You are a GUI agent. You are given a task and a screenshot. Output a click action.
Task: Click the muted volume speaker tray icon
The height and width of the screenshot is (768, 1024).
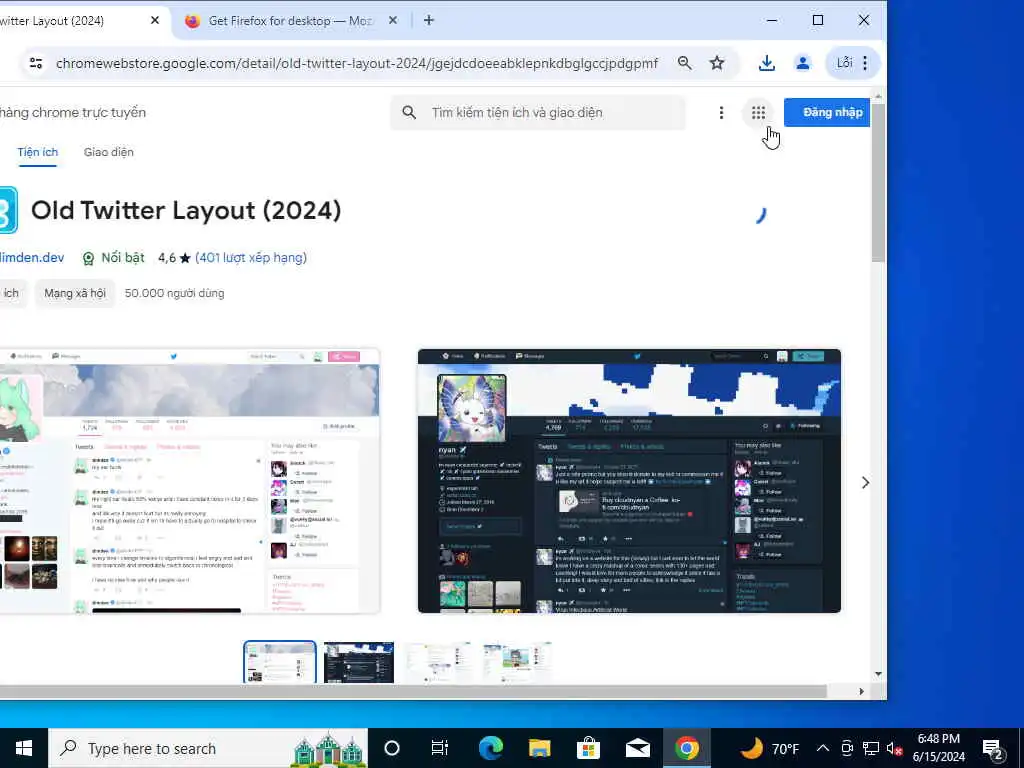coord(894,748)
